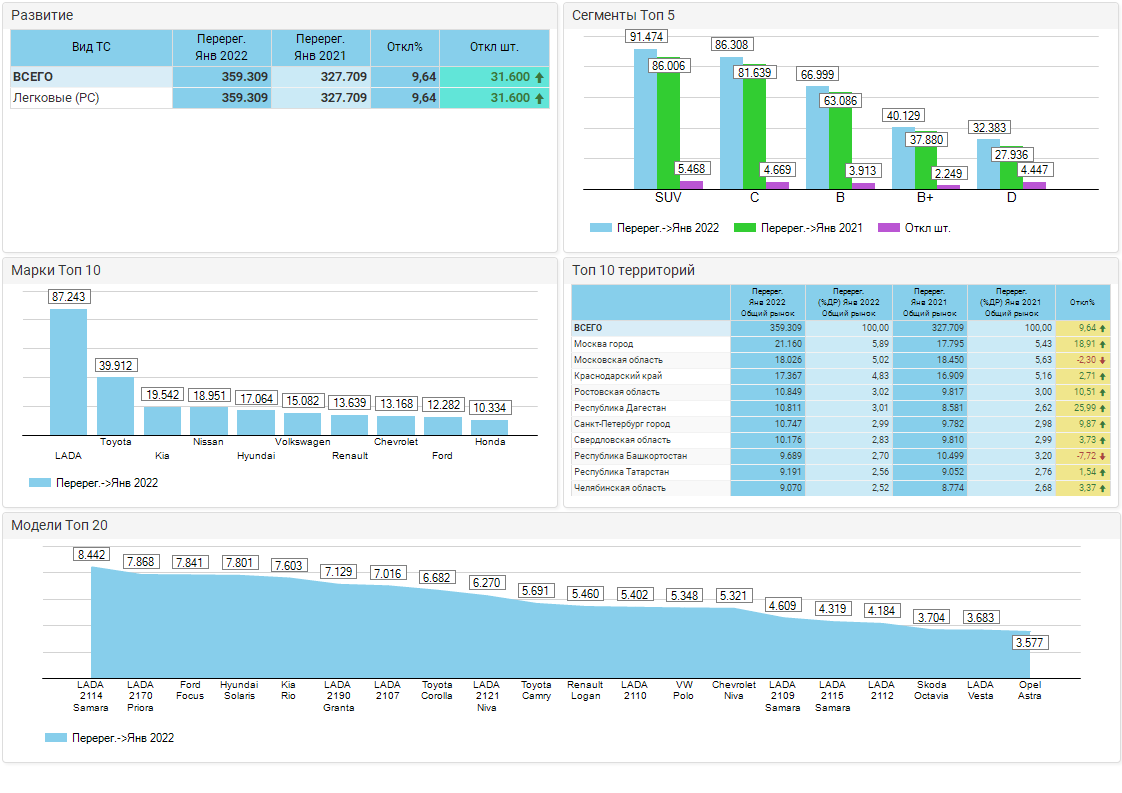Click the green arrow beside Республика Дагестан's 25,99

point(1102,408)
